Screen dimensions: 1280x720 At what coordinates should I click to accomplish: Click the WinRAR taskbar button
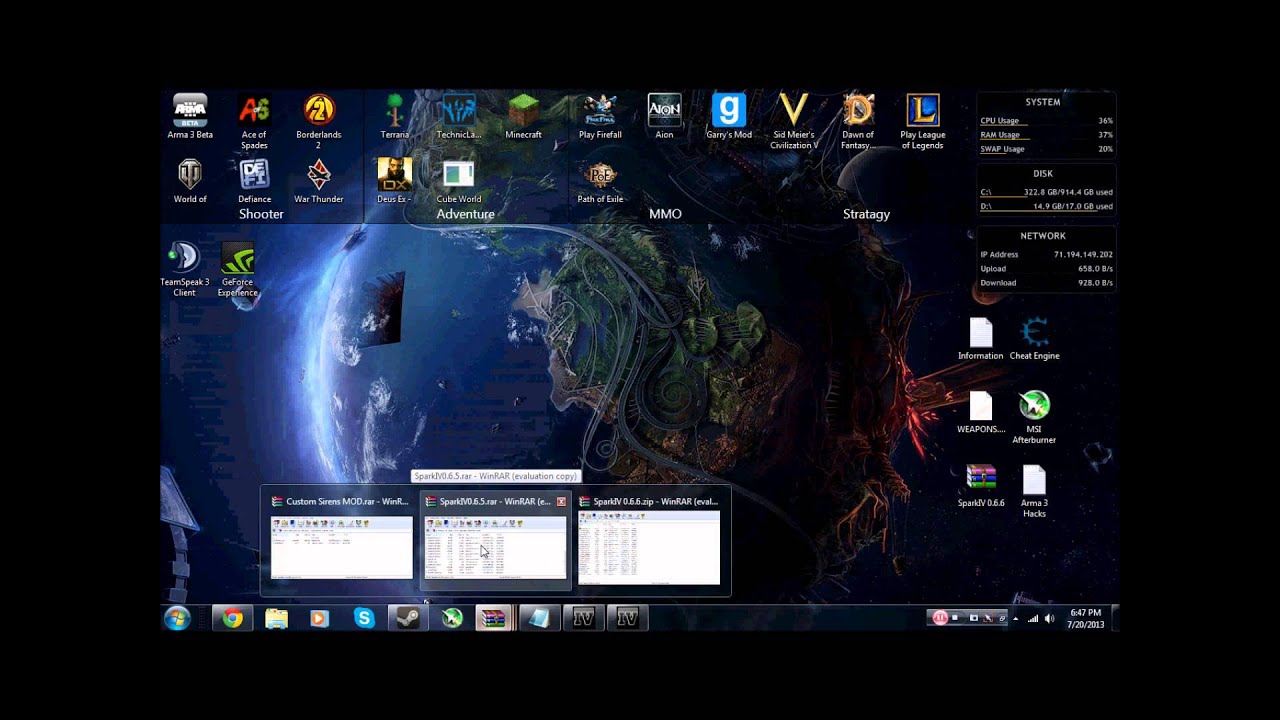(494, 619)
